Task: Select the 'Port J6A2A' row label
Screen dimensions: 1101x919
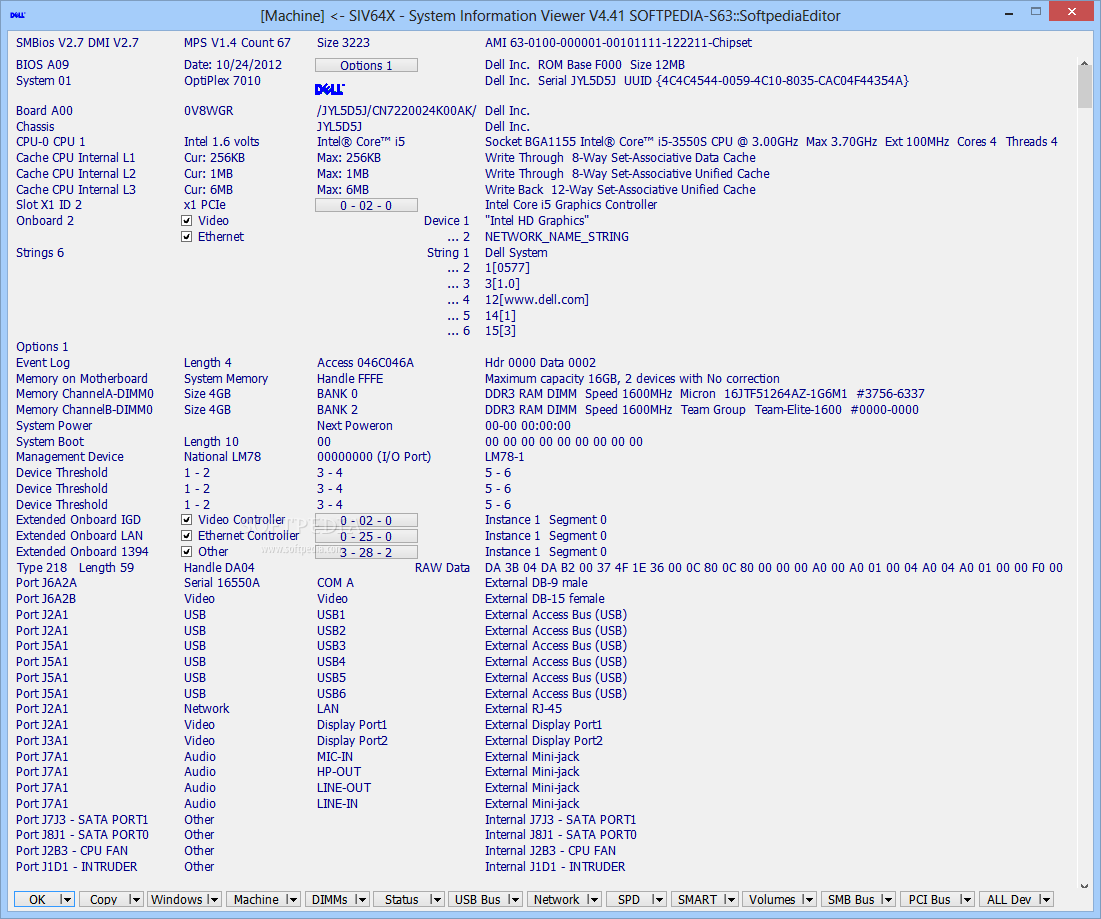Action: click(x=46, y=583)
